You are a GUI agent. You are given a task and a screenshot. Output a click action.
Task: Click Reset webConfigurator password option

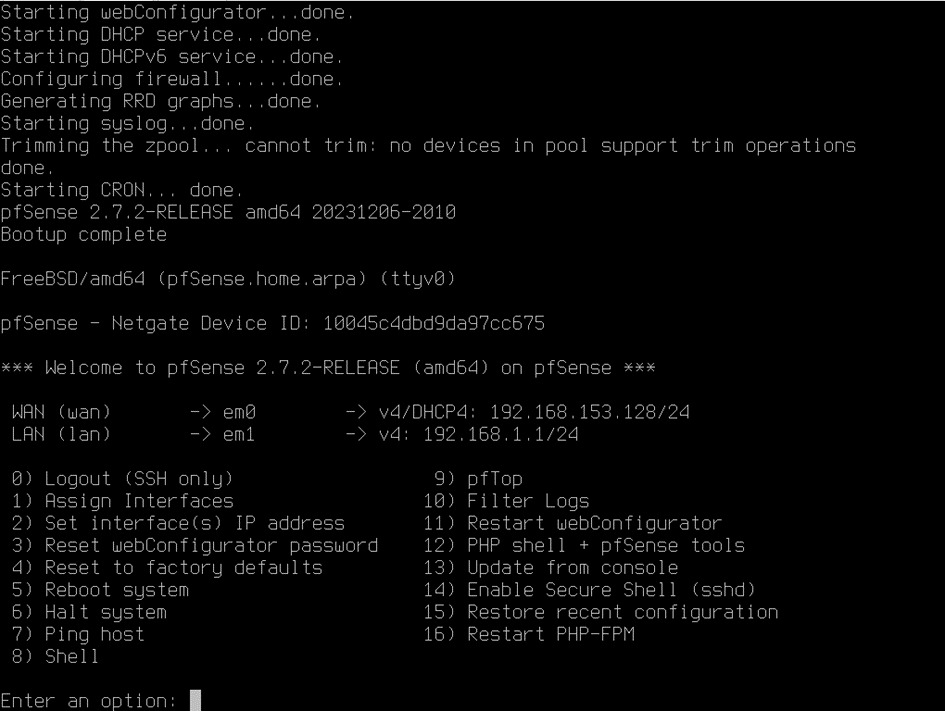point(195,545)
